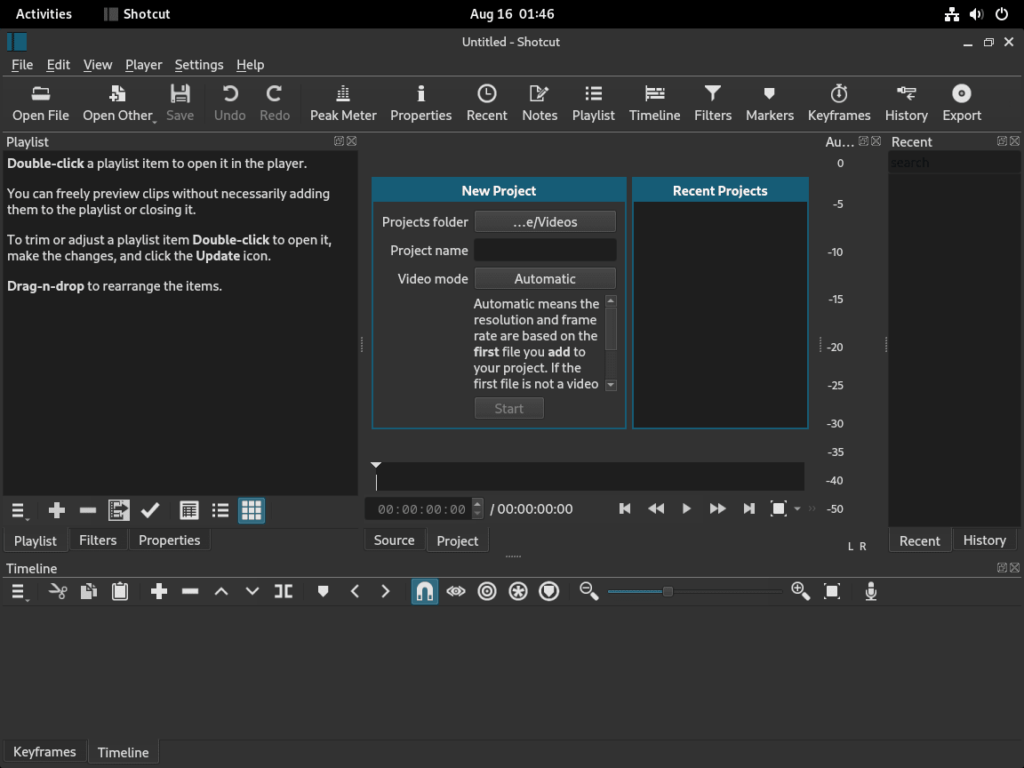Open the Video mode Automatic dropdown
Viewport: 1024px width, 768px height.
pyautogui.click(x=545, y=279)
